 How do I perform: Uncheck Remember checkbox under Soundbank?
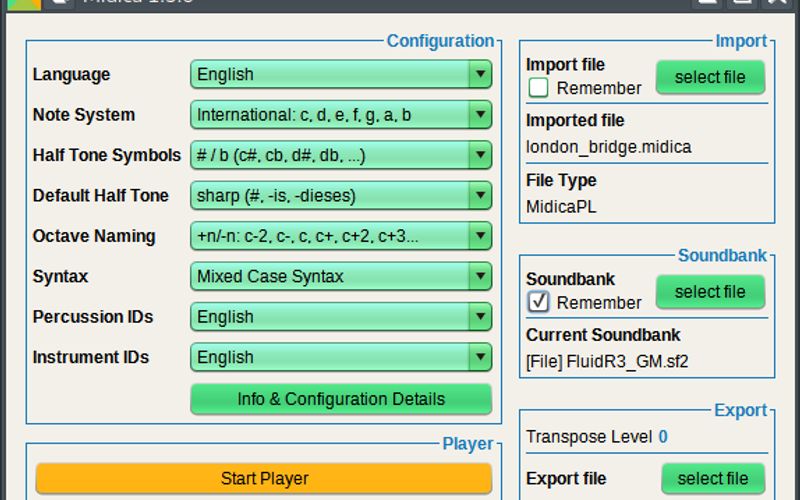pyautogui.click(x=539, y=302)
